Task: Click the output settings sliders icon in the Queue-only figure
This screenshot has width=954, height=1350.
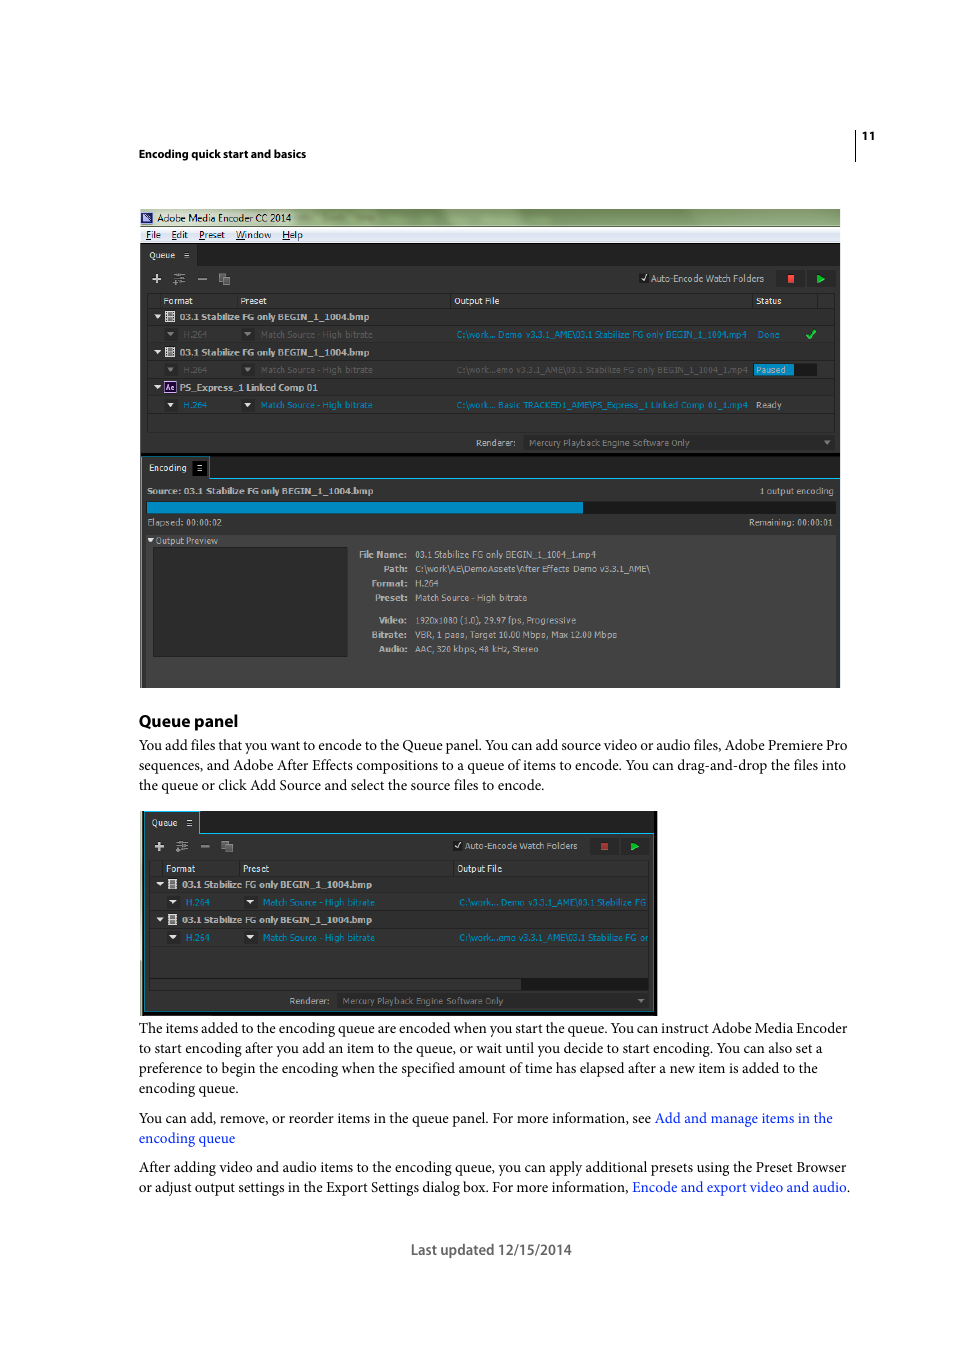Action: (182, 847)
